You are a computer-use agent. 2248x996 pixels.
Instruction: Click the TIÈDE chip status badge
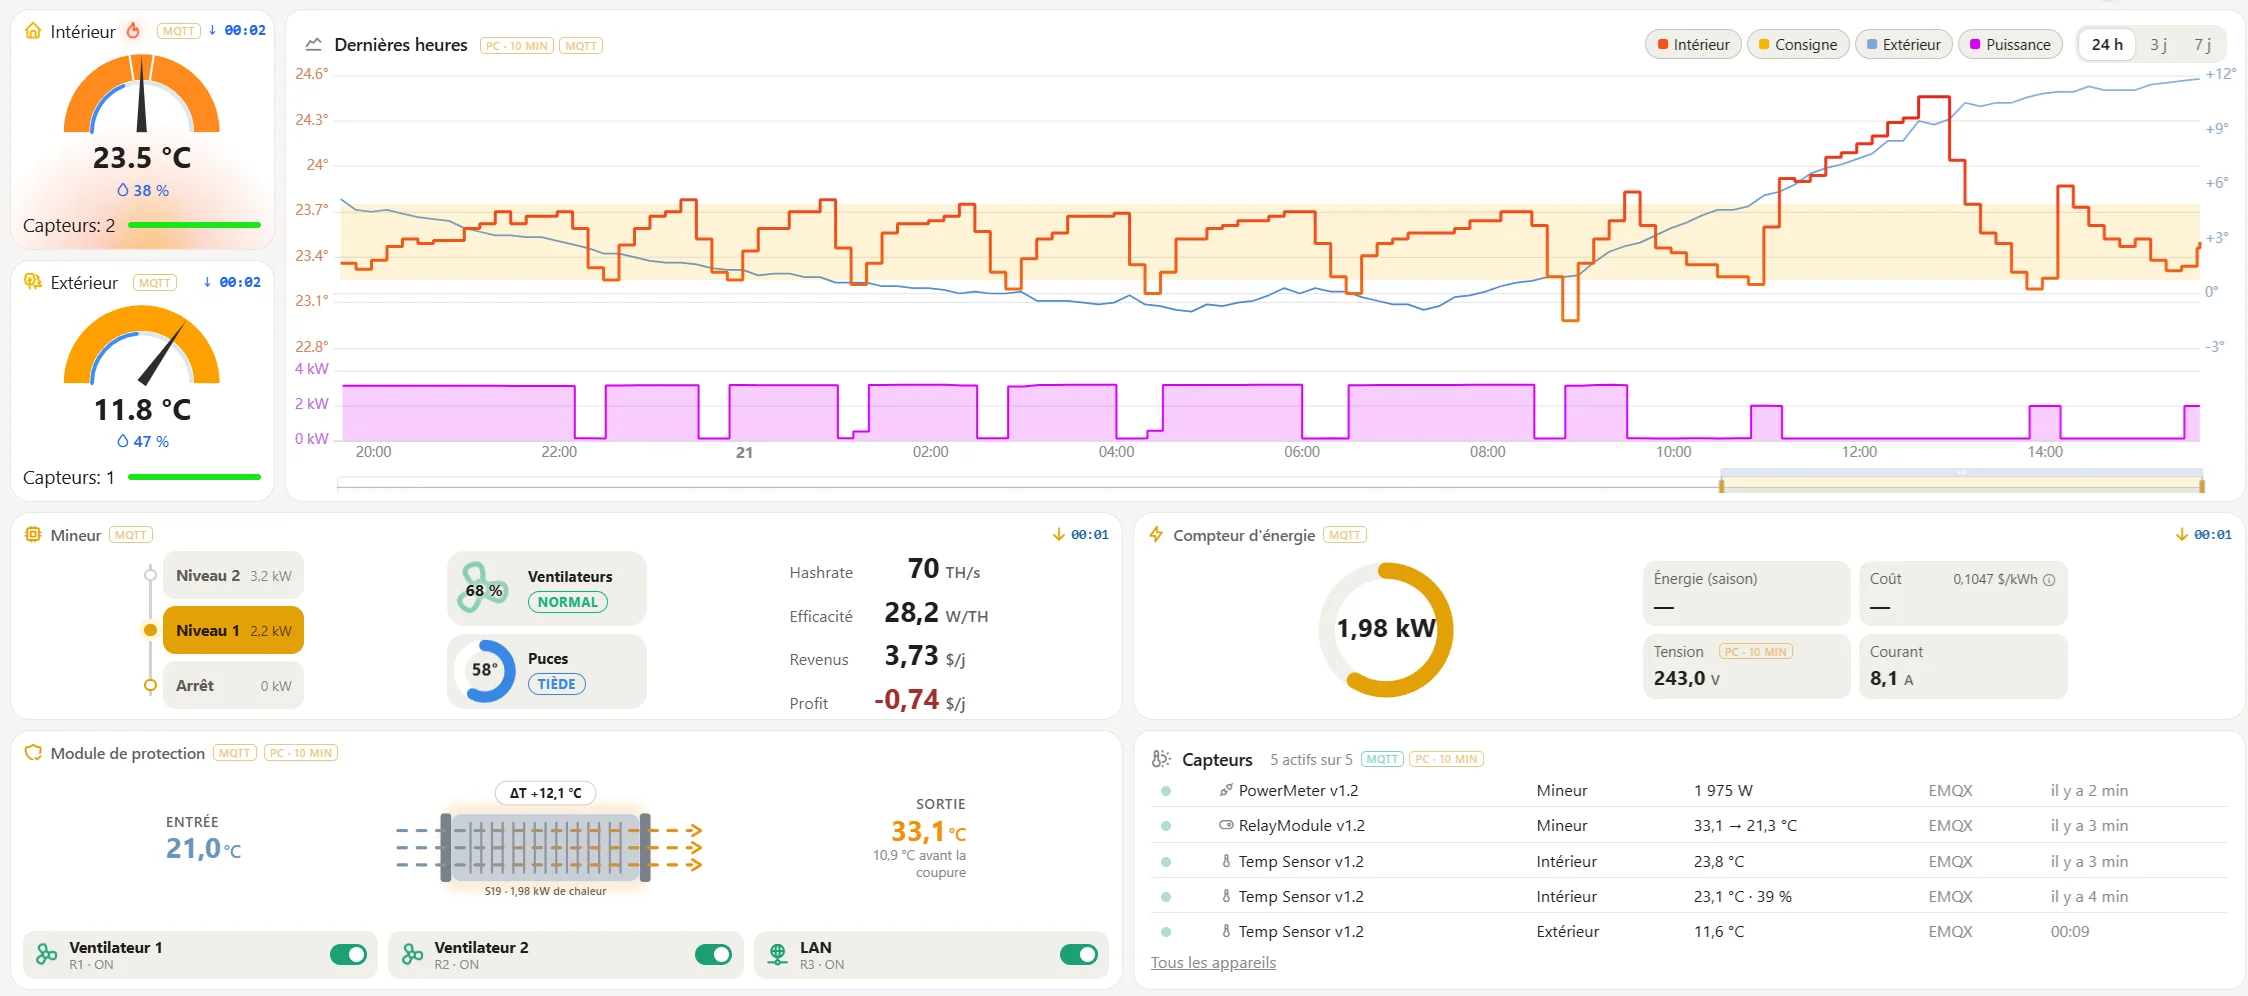tap(557, 684)
